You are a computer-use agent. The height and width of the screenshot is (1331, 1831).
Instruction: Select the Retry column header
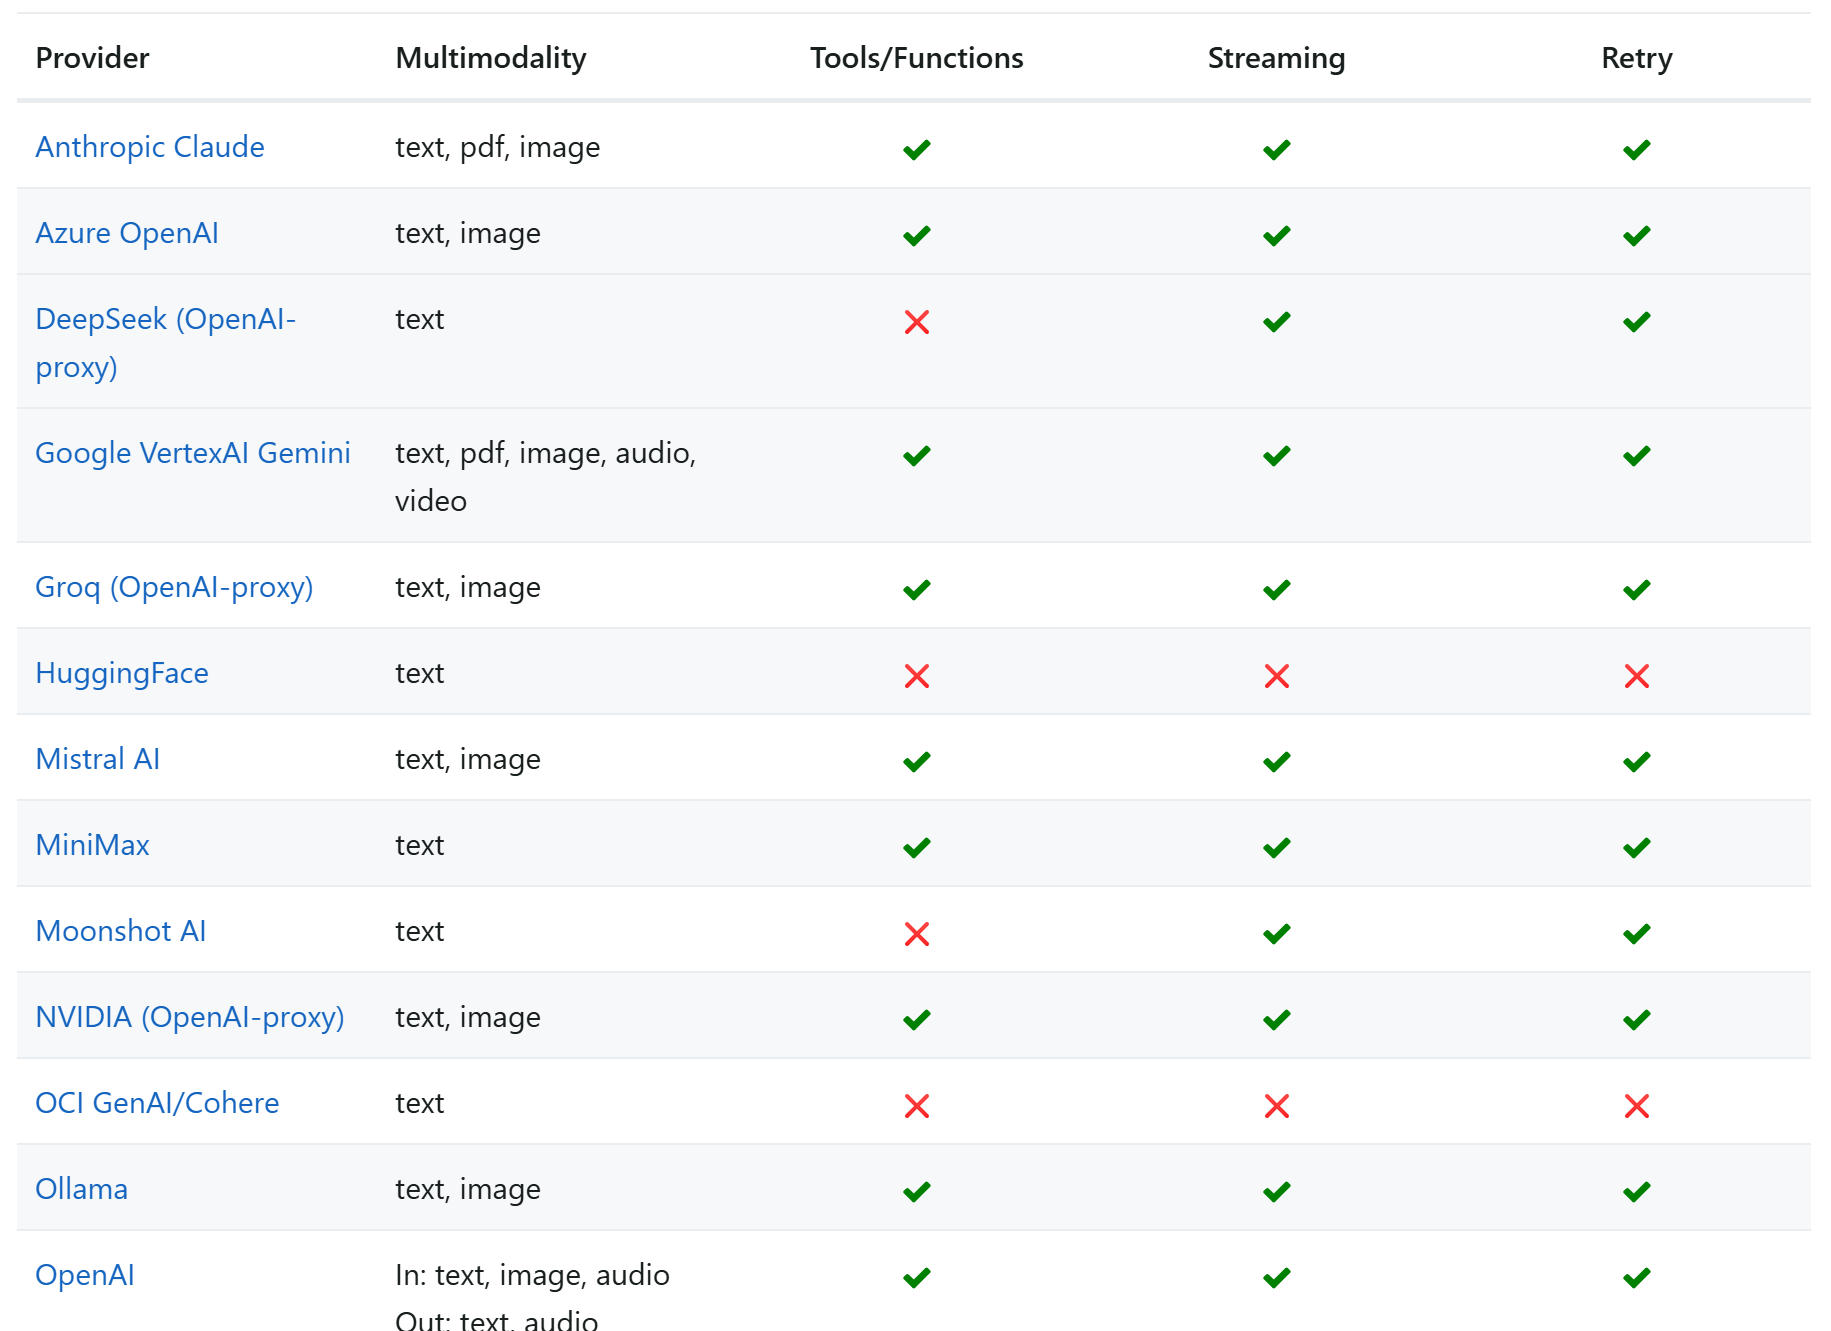[x=1637, y=58]
